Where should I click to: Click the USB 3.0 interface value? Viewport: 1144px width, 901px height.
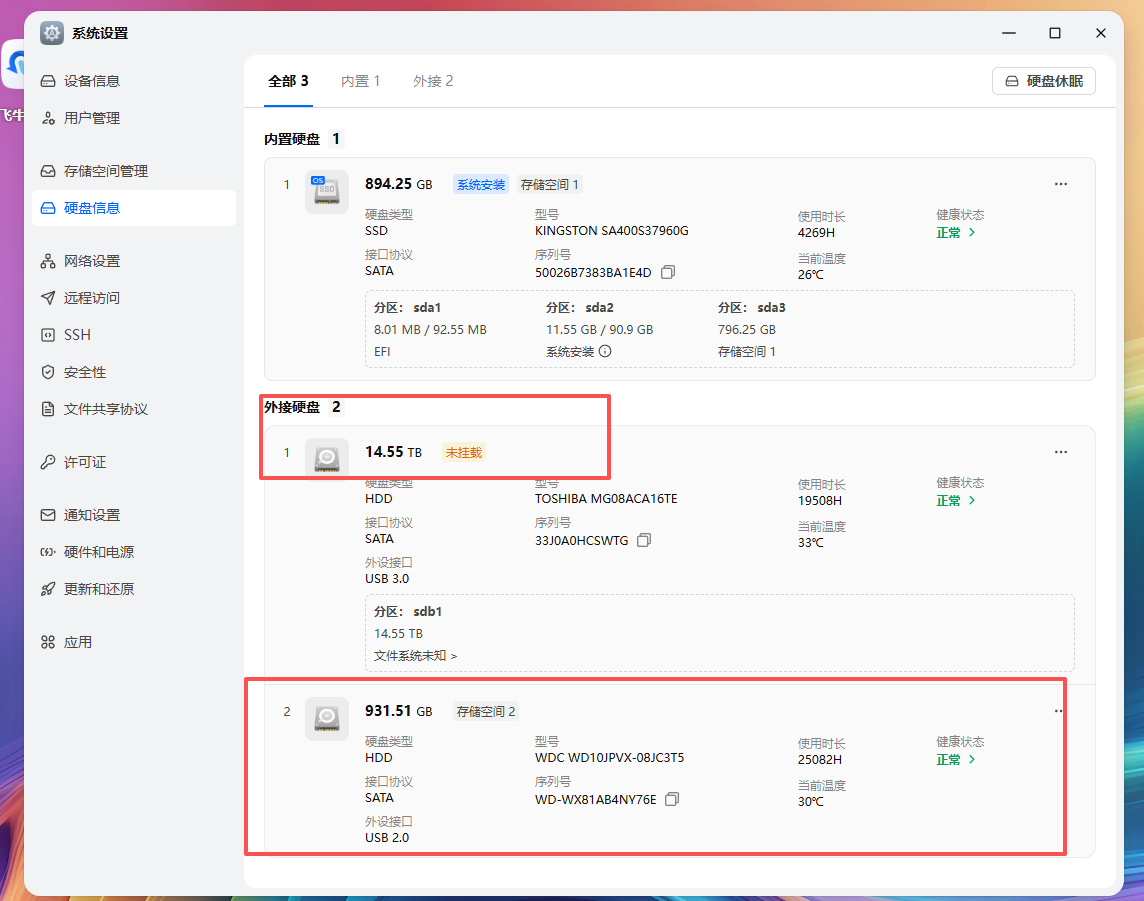(x=387, y=579)
